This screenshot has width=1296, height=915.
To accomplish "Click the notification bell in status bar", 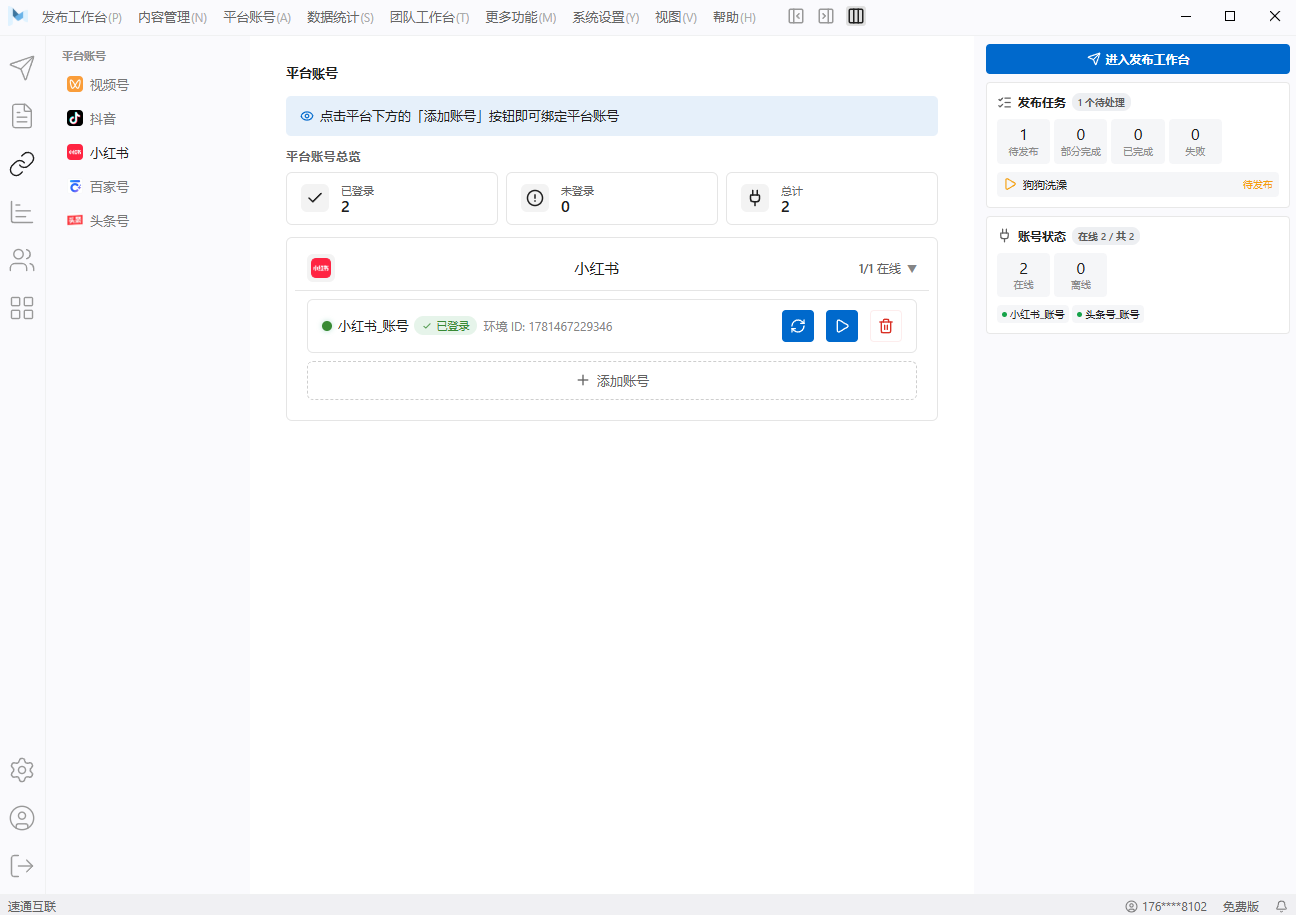I will [x=1281, y=906].
